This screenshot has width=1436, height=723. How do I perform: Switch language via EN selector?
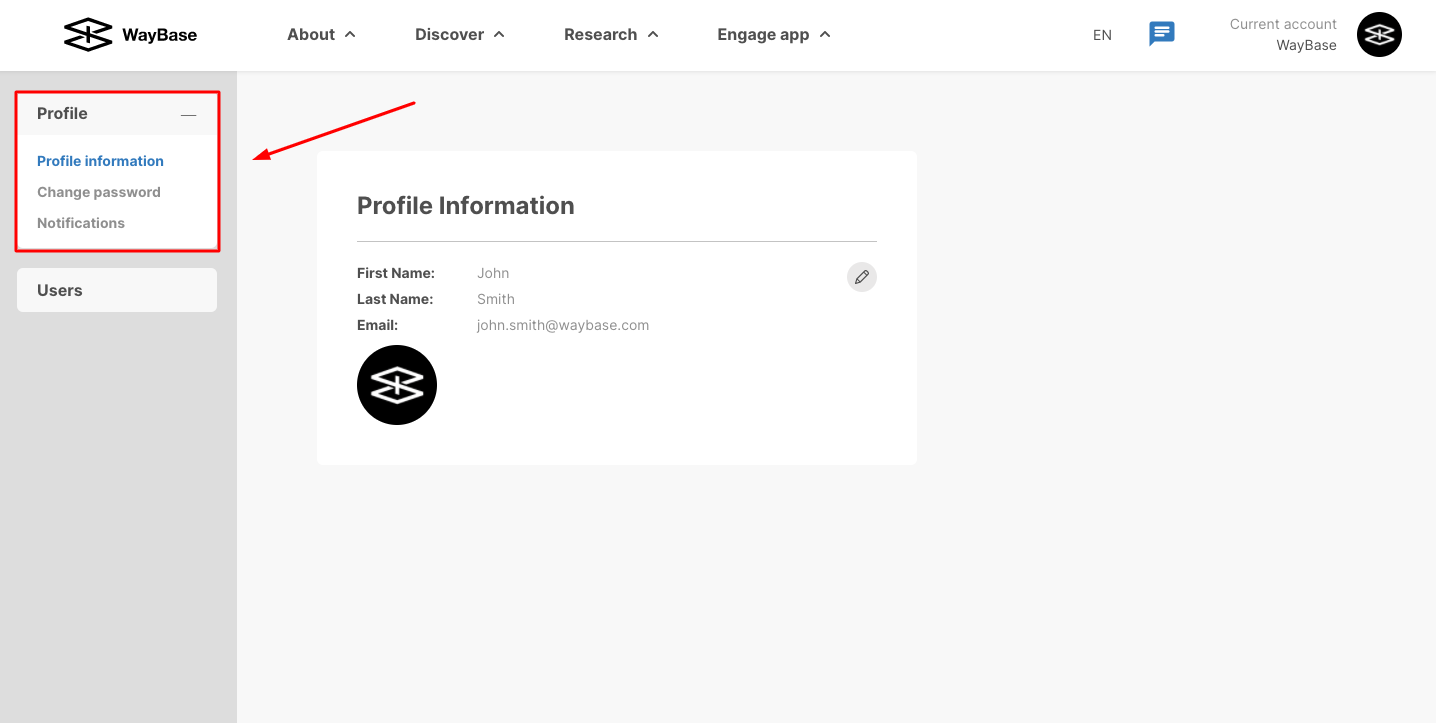[x=1102, y=35]
